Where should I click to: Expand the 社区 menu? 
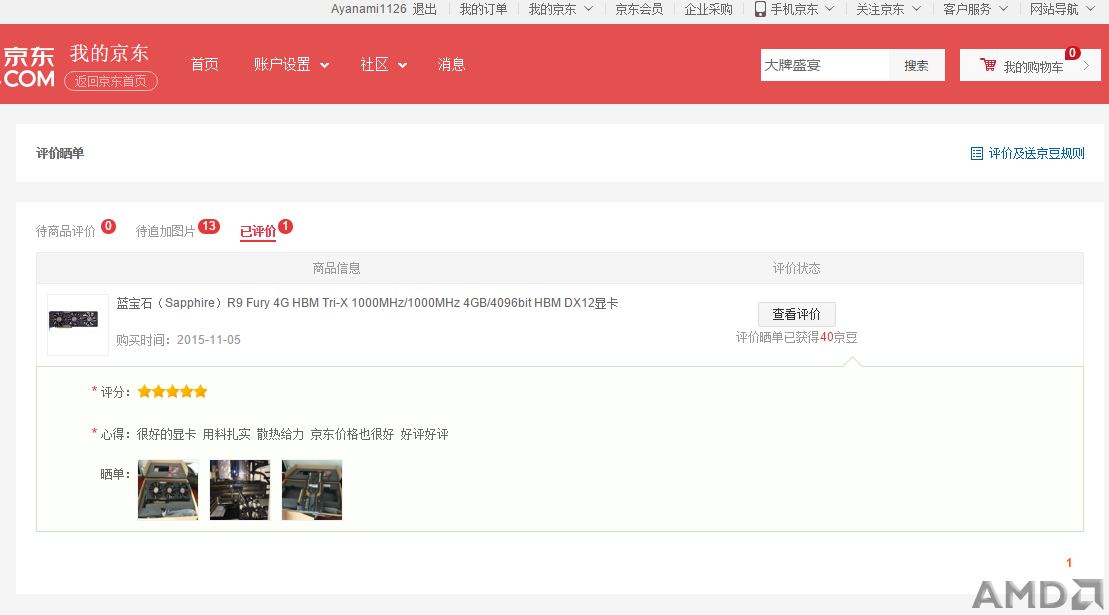tap(383, 64)
